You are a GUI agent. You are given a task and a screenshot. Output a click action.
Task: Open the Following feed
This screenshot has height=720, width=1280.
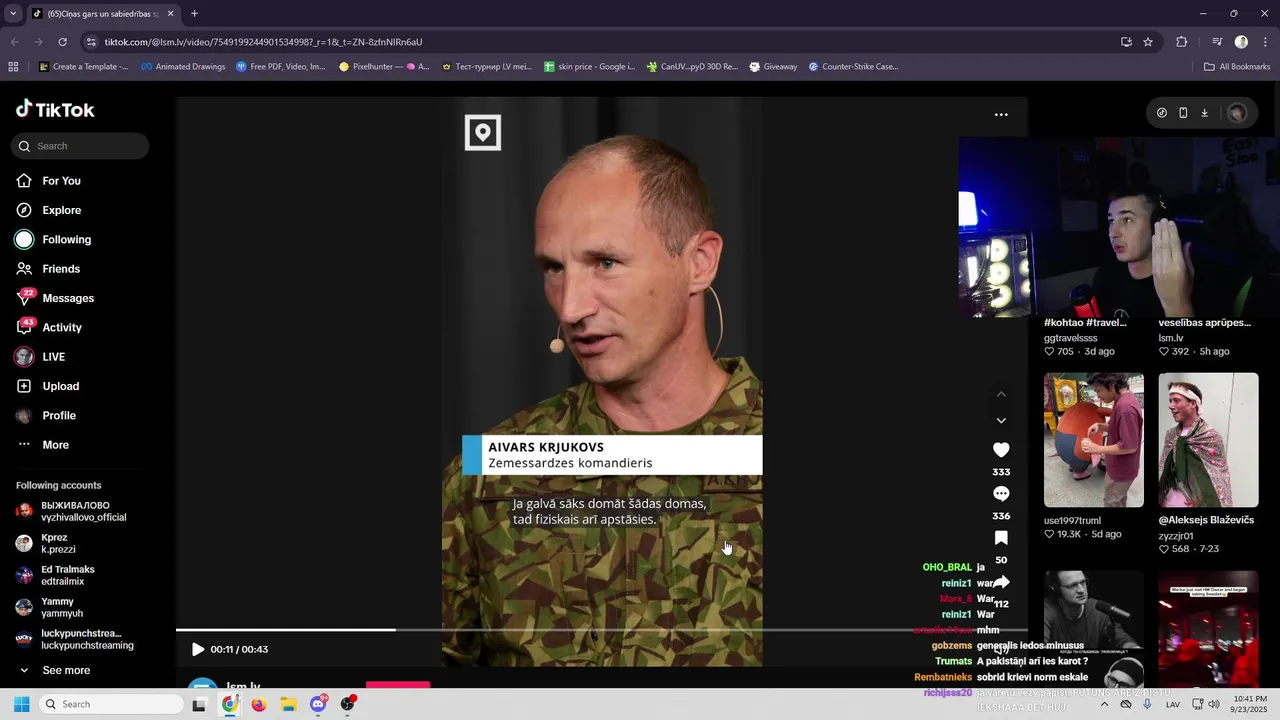click(x=66, y=240)
